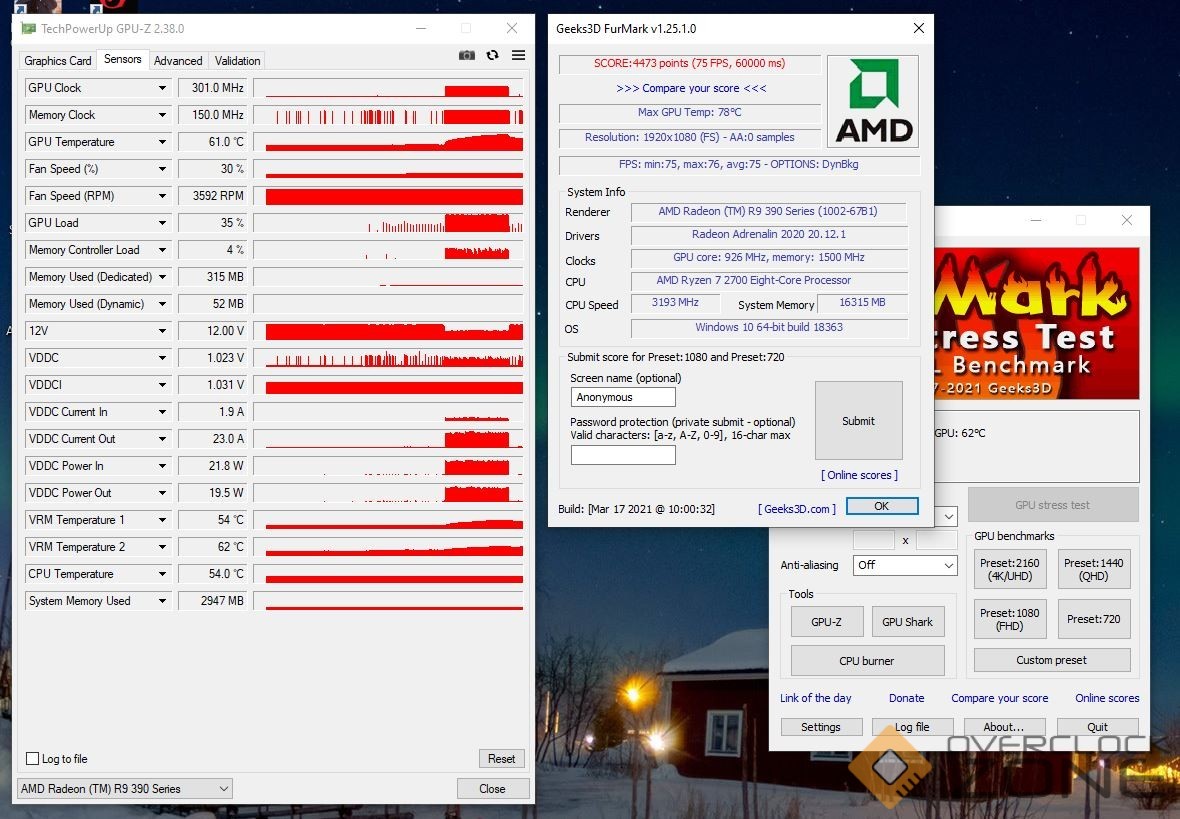Open the Geeks3D.com link

(797, 509)
